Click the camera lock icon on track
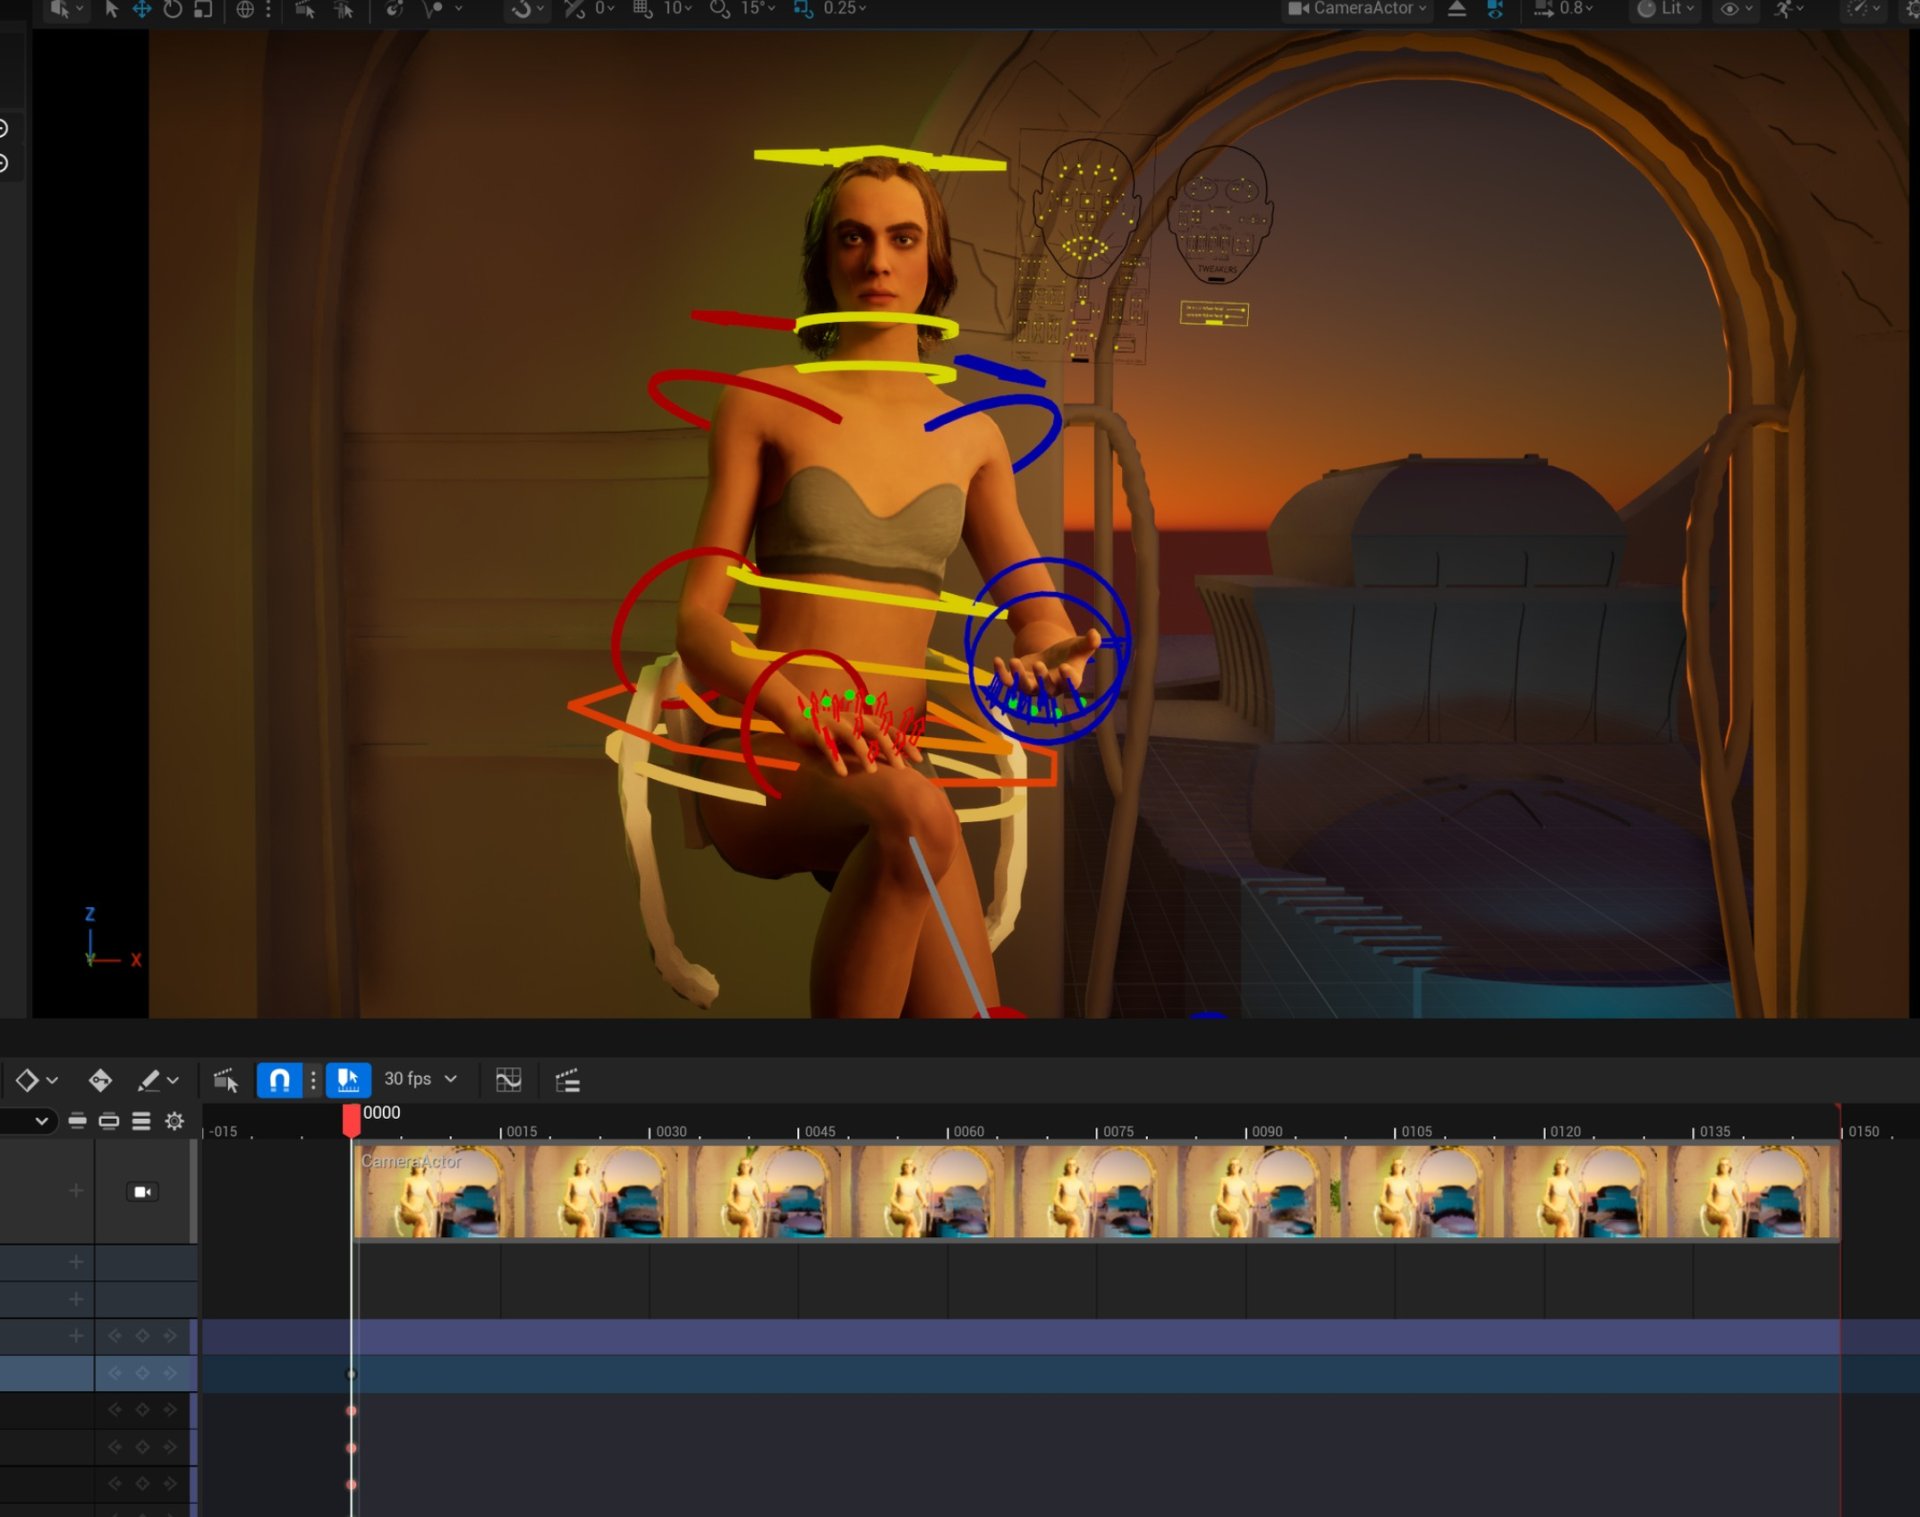Screen dimensions: 1920x1517 click(142, 1191)
